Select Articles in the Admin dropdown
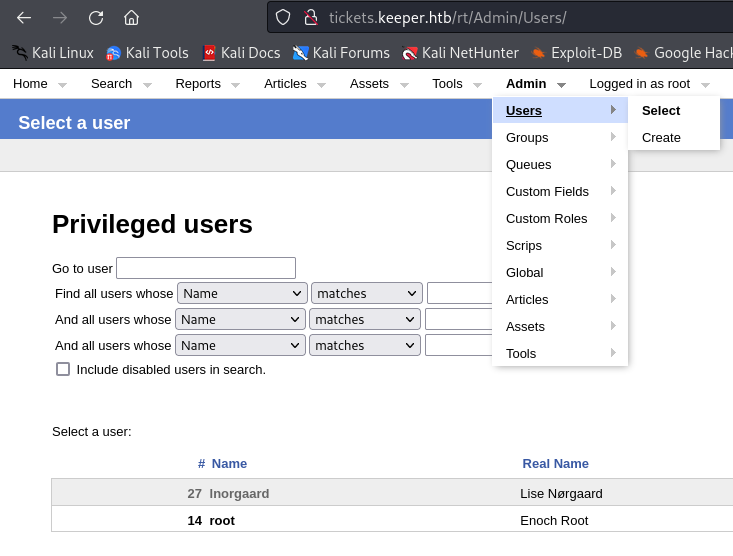This screenshot has height=556, width=733. 560,300
